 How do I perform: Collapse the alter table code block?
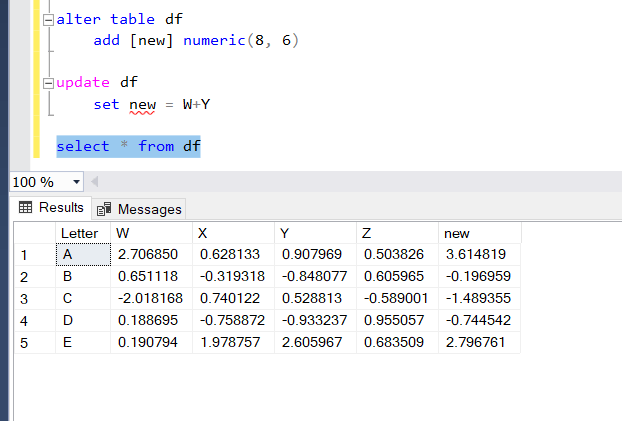tap(49, 19)
